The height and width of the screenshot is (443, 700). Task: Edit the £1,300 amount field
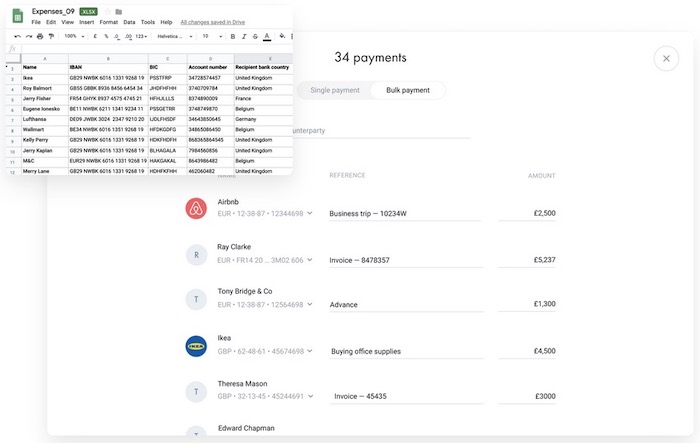tap(527, 304)
